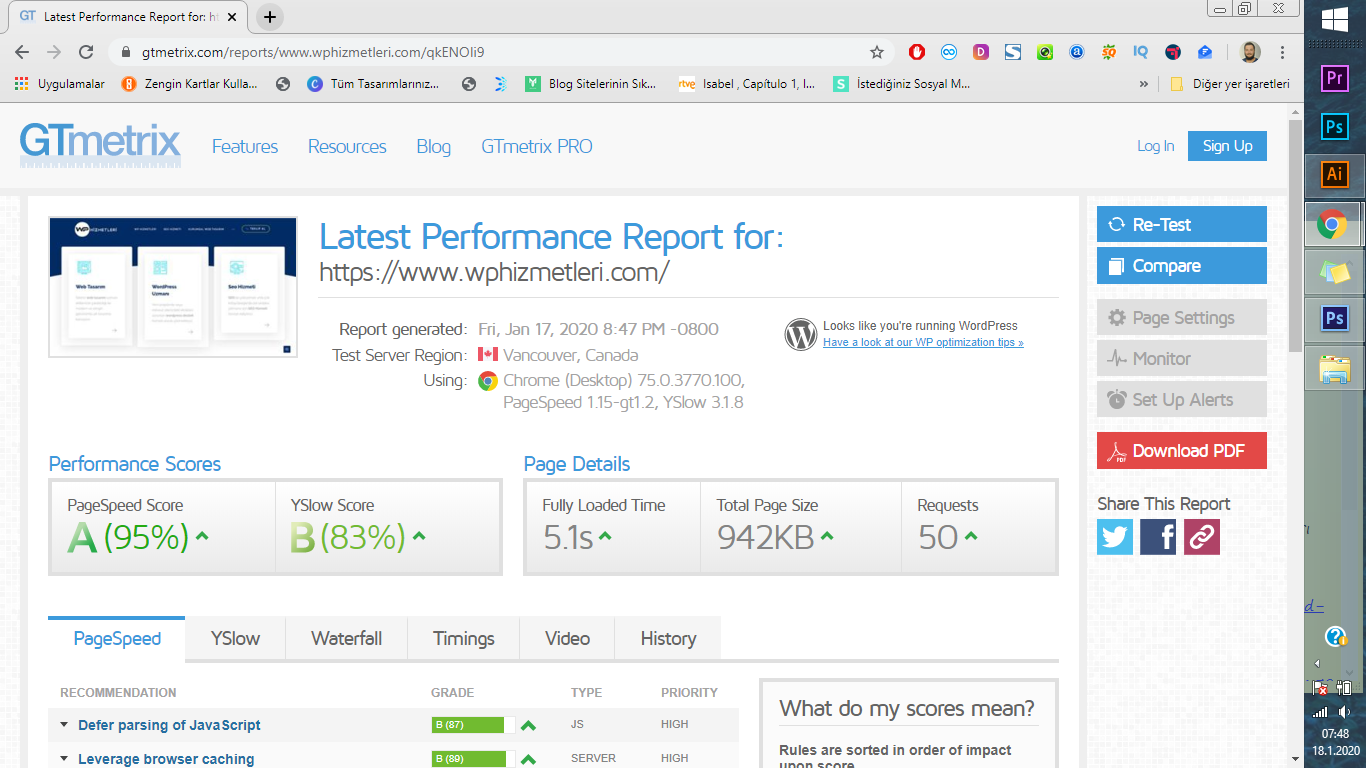Open GTmetrix PRO page
This screenshot has height=768, width=1366.
[537, 147]
